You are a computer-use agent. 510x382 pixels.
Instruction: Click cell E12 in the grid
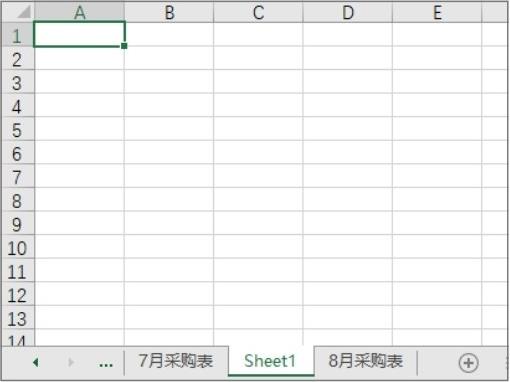pos(437,294)
